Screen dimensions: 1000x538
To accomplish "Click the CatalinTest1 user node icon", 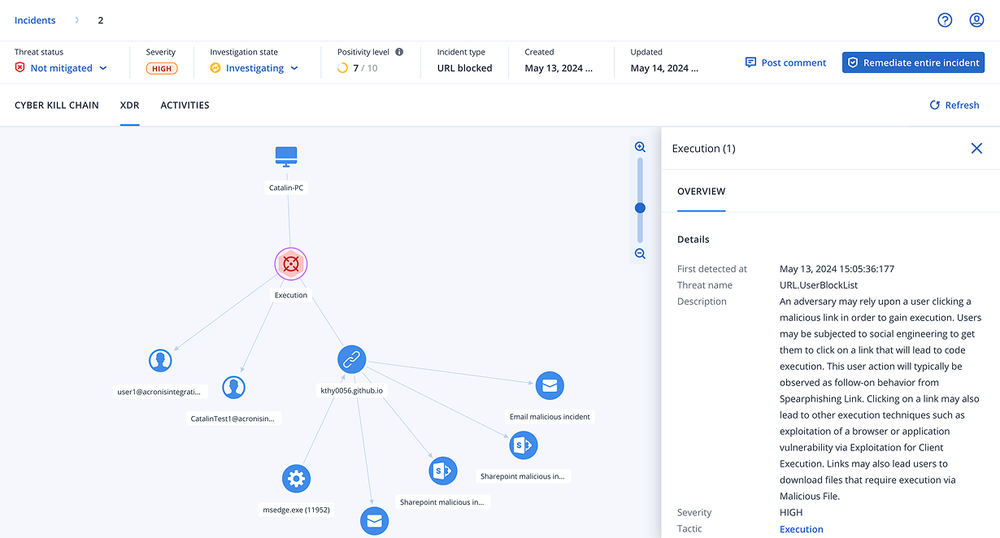I will click(234, 387).
